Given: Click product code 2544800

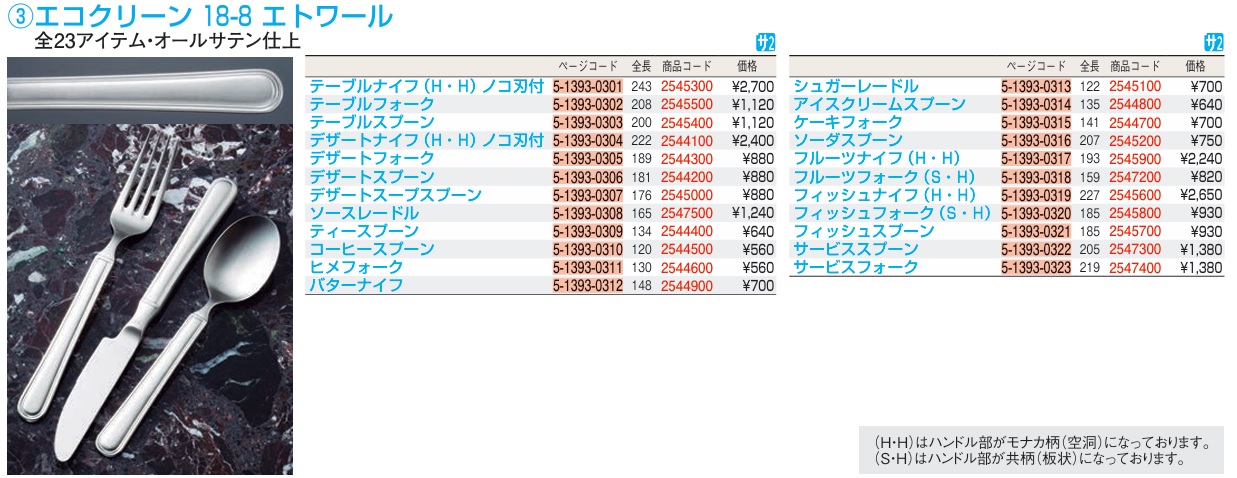Looking at the screenshot, I should (1135, 105).
